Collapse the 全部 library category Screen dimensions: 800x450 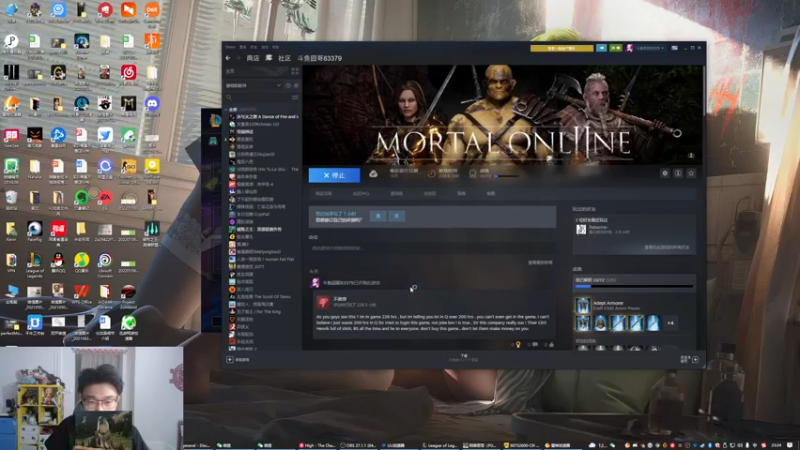(x=227, y=109)
